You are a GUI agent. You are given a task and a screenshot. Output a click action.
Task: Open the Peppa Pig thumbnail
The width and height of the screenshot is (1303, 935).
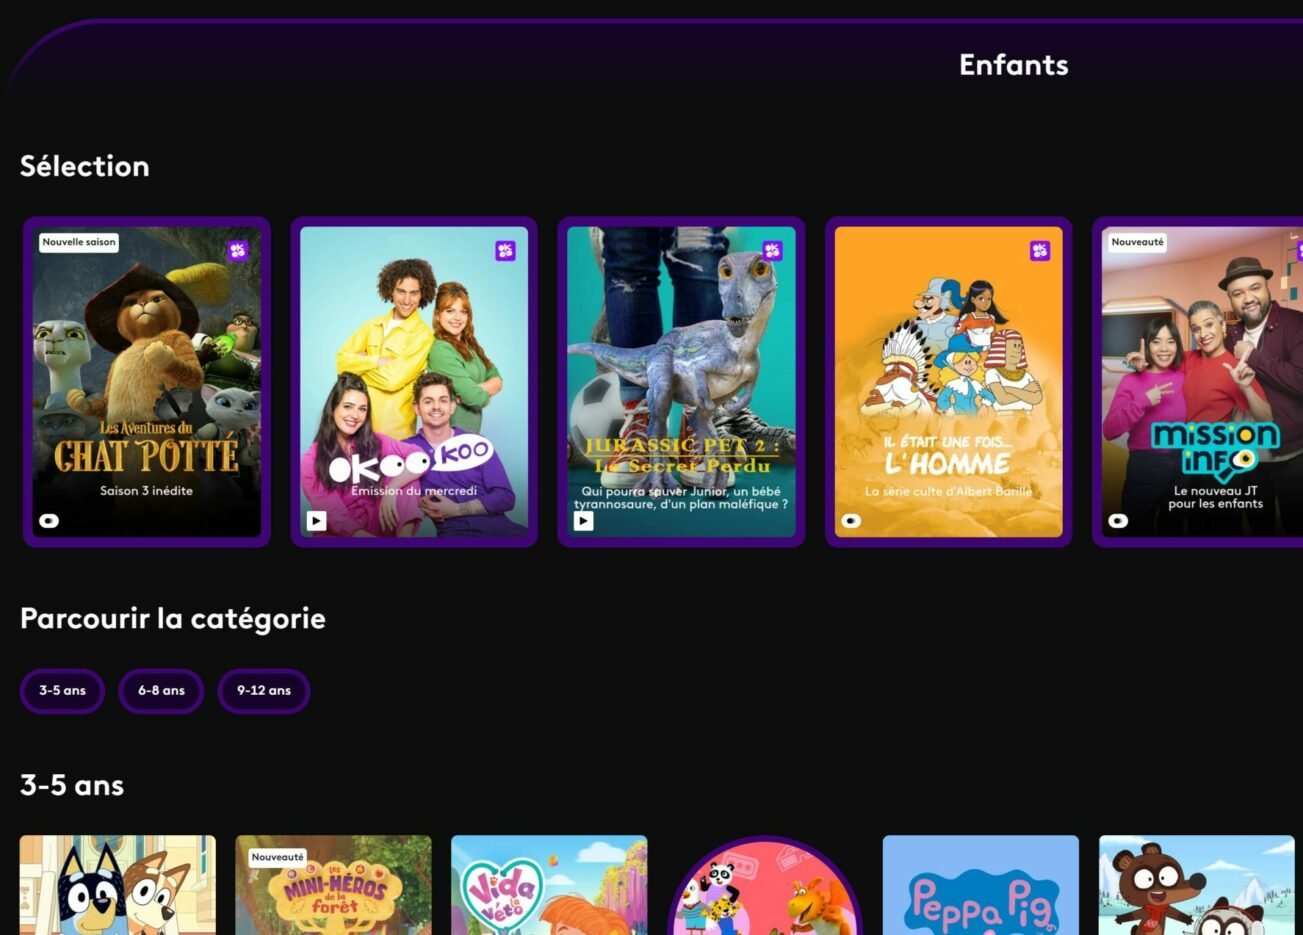tap(981, 885)
